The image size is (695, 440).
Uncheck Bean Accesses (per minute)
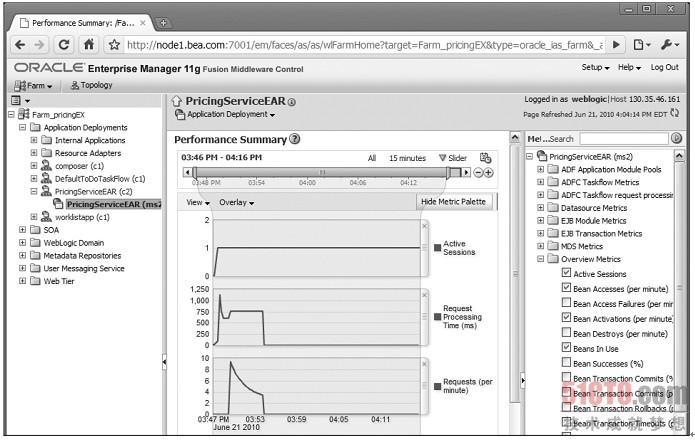[566, 288]
